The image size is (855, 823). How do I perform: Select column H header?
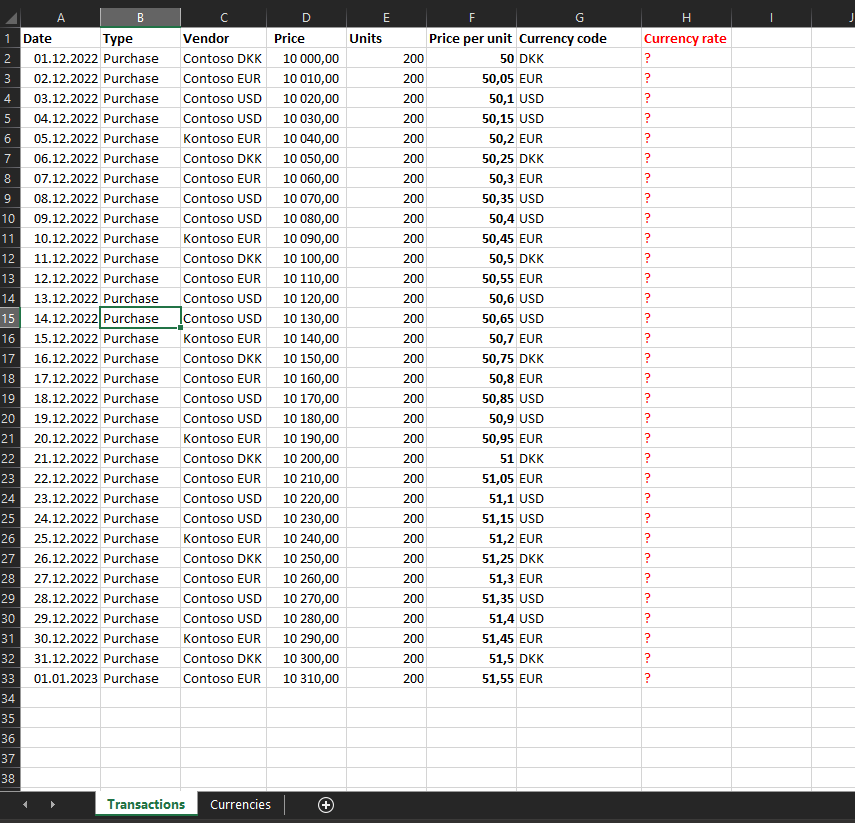click(687, 17)
